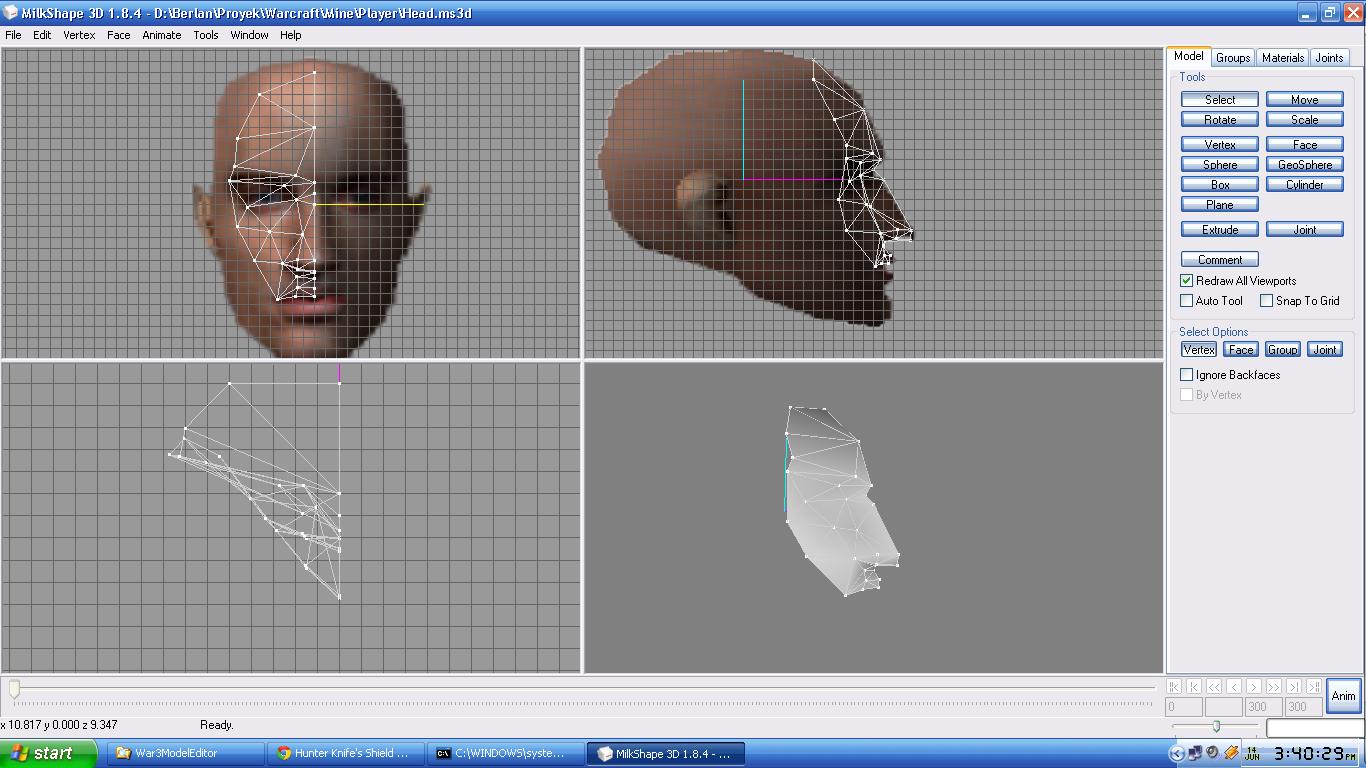
Task: Click the total frames field showing 300
Action: pyautogui.click(x=1303, y=706)
